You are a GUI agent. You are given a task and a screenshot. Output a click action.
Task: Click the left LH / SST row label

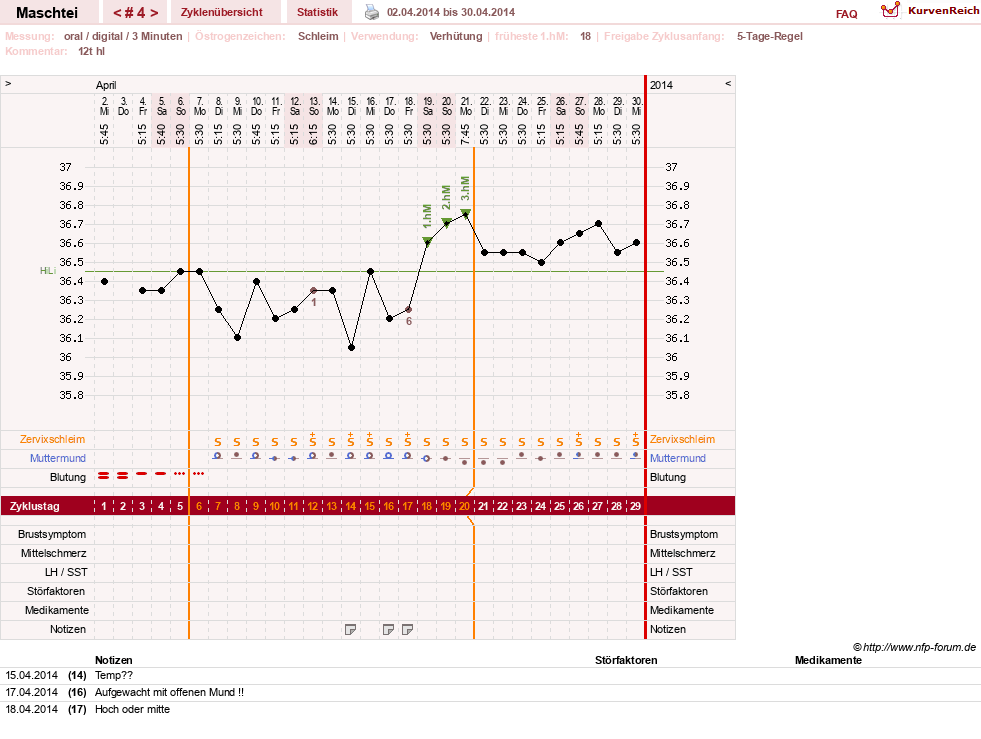coord(66,572)
